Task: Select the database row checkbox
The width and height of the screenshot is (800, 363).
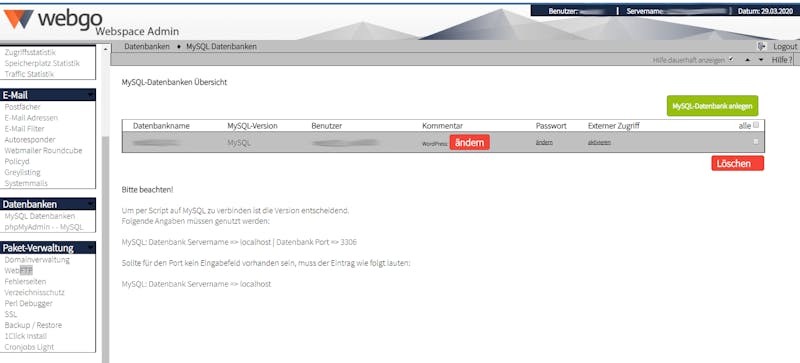Action: point(756,141)
